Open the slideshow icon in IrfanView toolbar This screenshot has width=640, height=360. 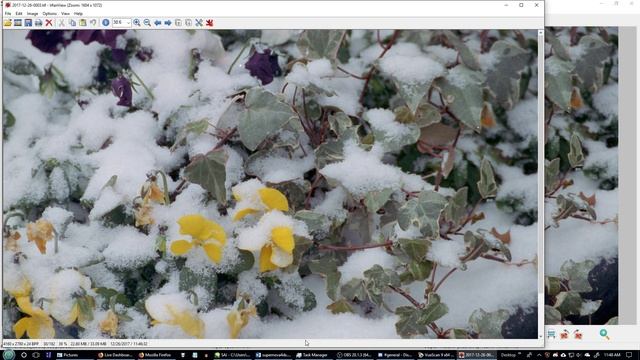tap(18, 23)
